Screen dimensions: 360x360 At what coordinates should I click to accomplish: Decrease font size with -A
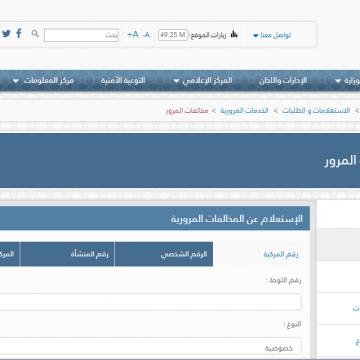tap(146, 35)
